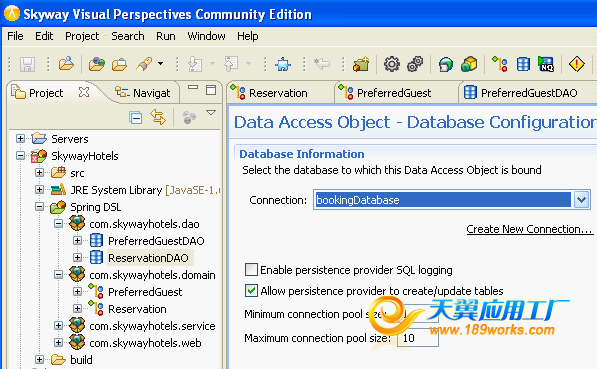The image size is (597, 369).
Task: Click the yellow diamond warning toolbar icon
Action: [x=576, y=64]
